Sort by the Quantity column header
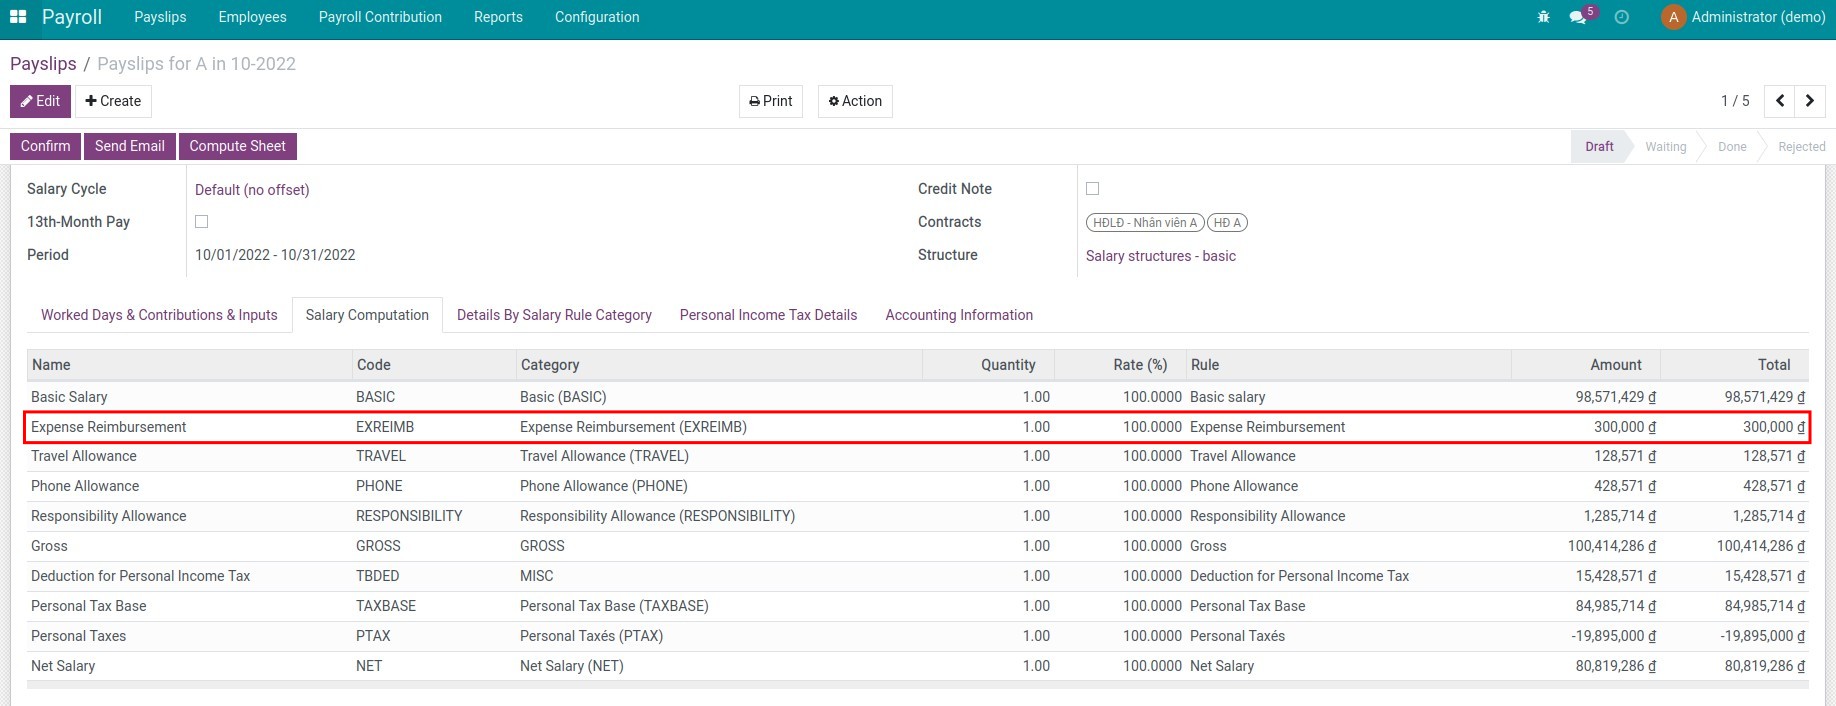This screenshot has width=1836, height=706. (988, 365)
